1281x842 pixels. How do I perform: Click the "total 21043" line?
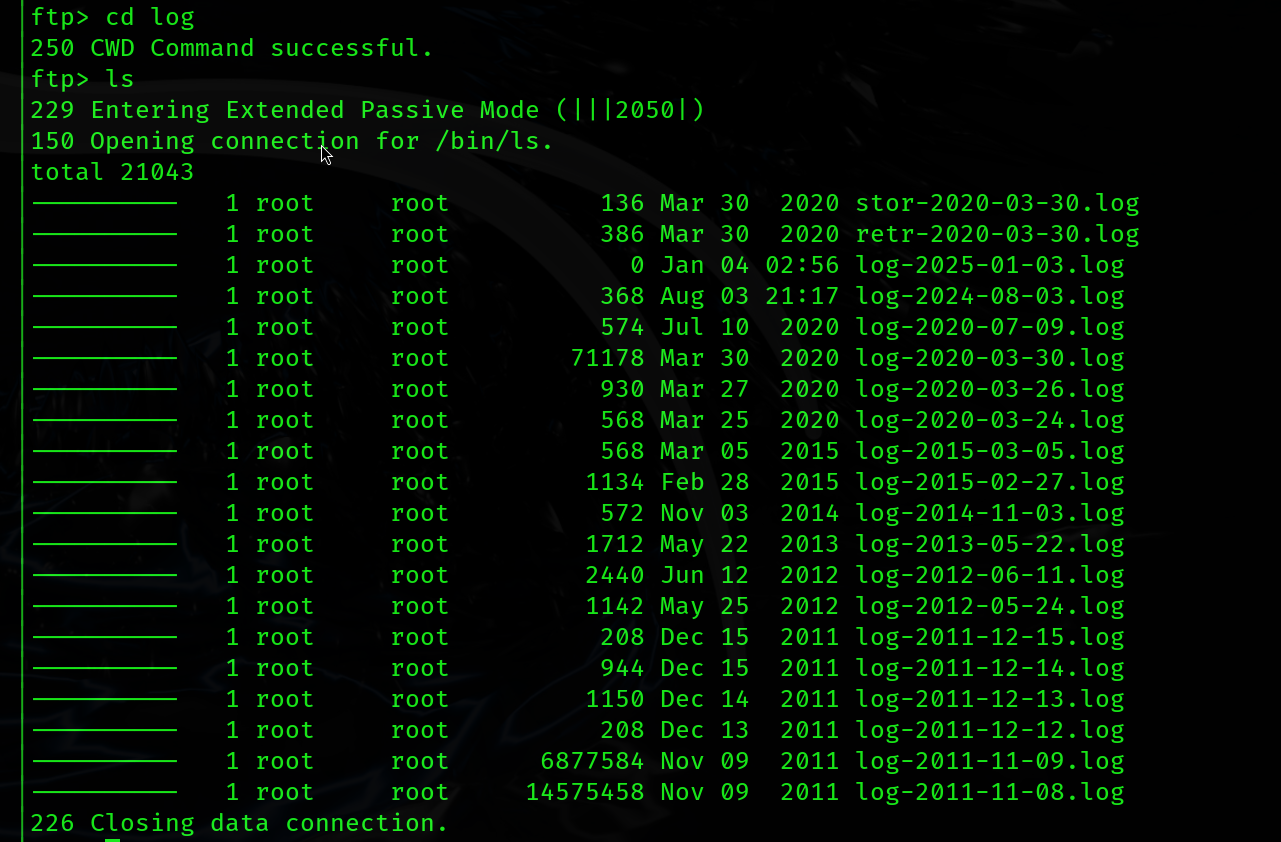pyautogui.click(x=112, y=172)
